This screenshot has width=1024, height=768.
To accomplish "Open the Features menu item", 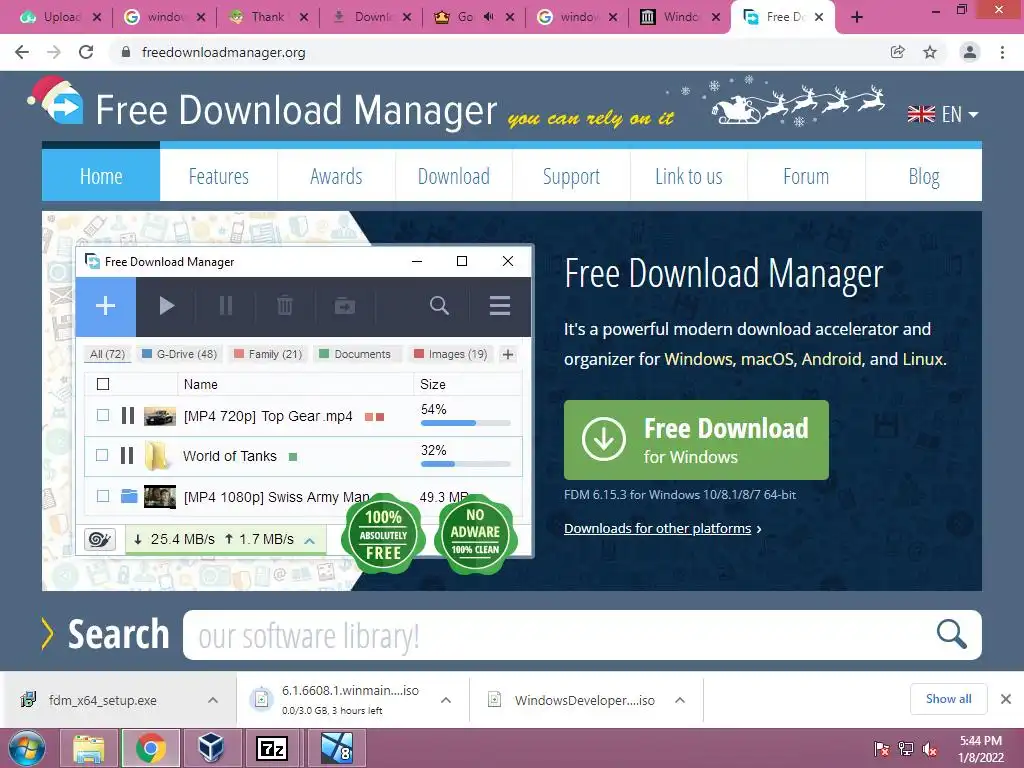I will tap(219, 176).
